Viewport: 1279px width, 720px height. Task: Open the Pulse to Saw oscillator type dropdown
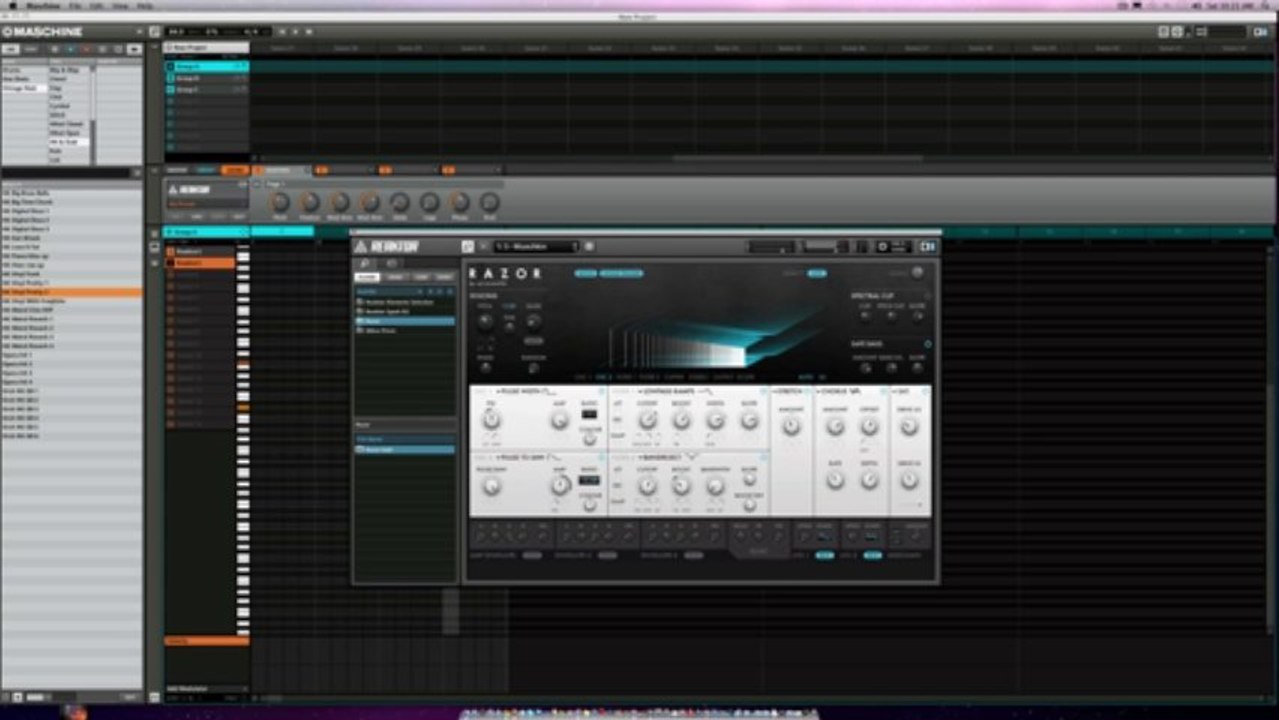[526, 457]
